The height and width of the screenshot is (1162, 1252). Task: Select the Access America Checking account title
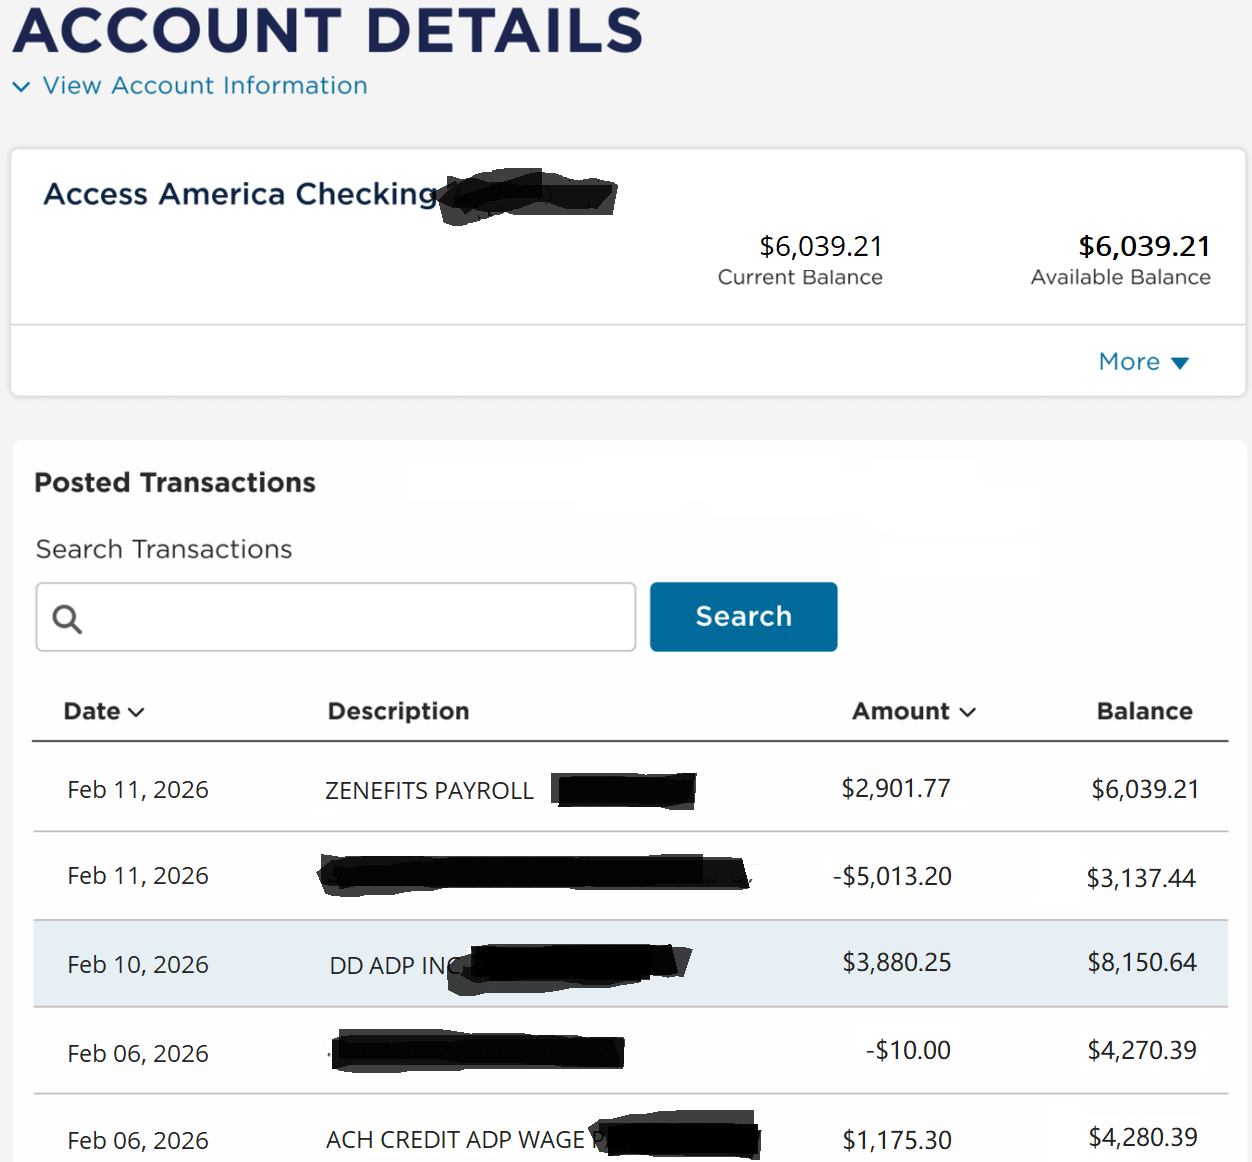click(x=240, y=194)
